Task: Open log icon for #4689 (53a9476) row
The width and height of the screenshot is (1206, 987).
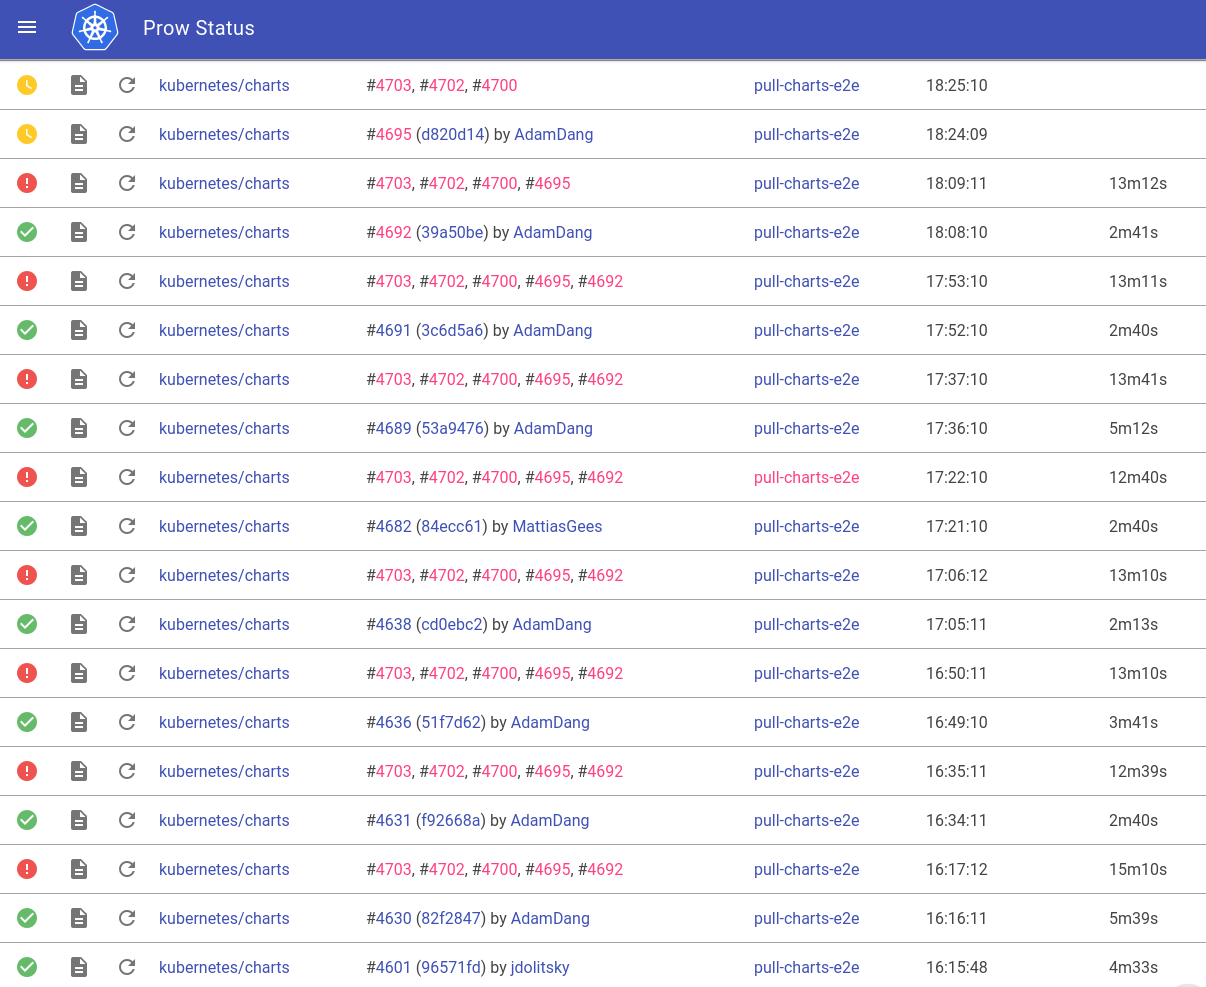Action: point(79,428)
